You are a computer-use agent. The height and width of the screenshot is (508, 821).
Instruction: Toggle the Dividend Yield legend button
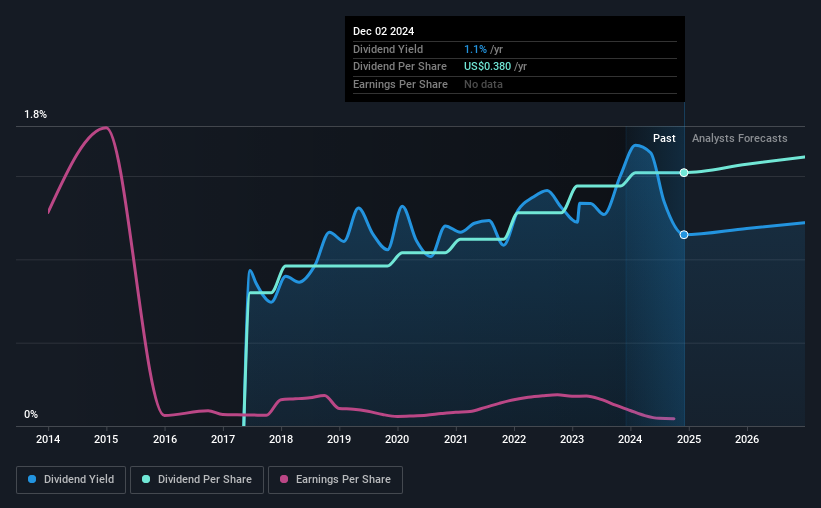(71, 480)
